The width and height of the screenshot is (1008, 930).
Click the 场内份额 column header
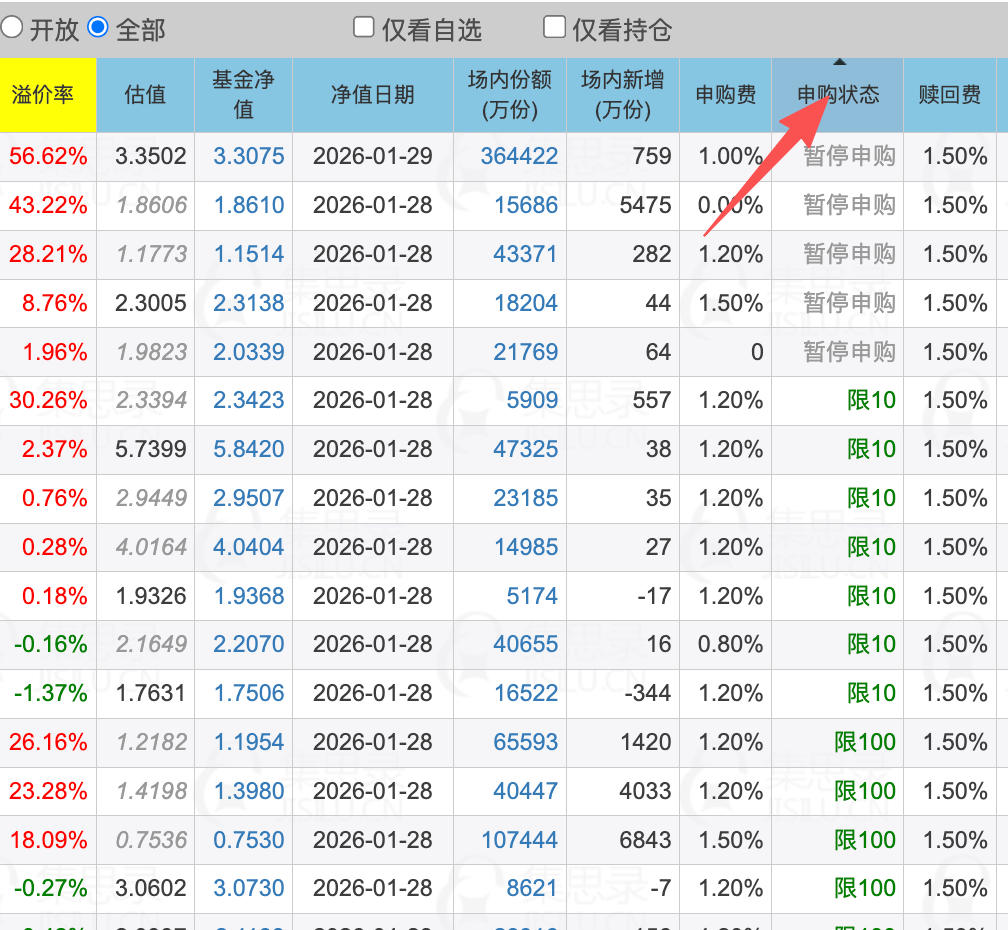click(509, 95)
